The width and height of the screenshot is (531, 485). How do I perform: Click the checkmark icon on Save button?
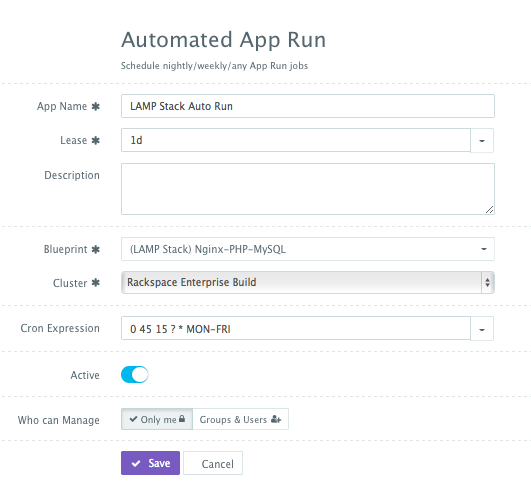tap(136, 463)
